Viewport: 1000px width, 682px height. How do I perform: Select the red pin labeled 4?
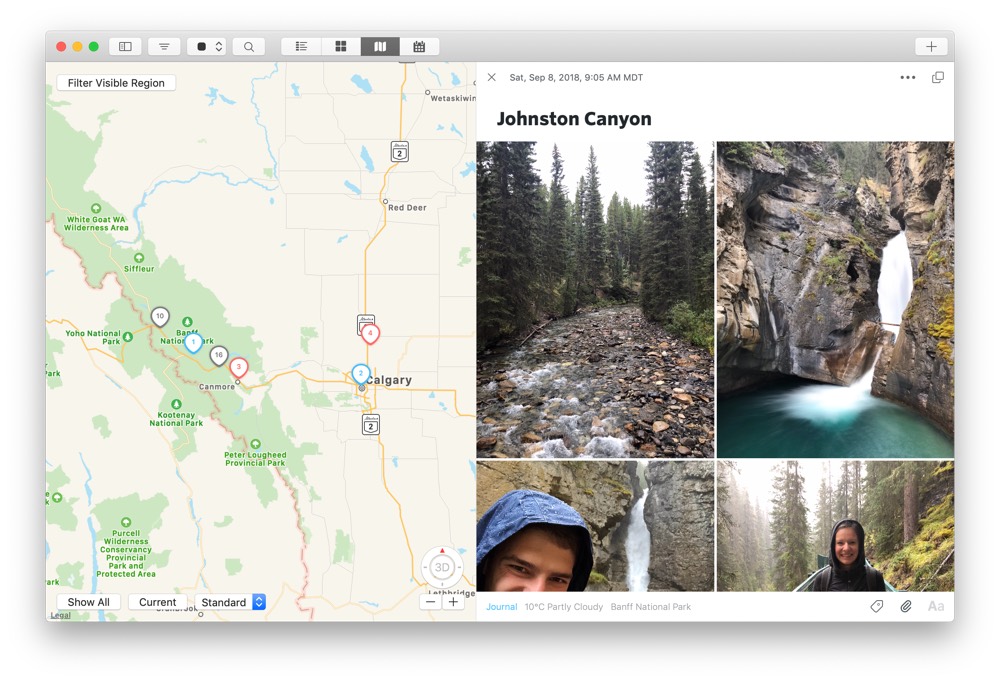click(x=370, y=334)
